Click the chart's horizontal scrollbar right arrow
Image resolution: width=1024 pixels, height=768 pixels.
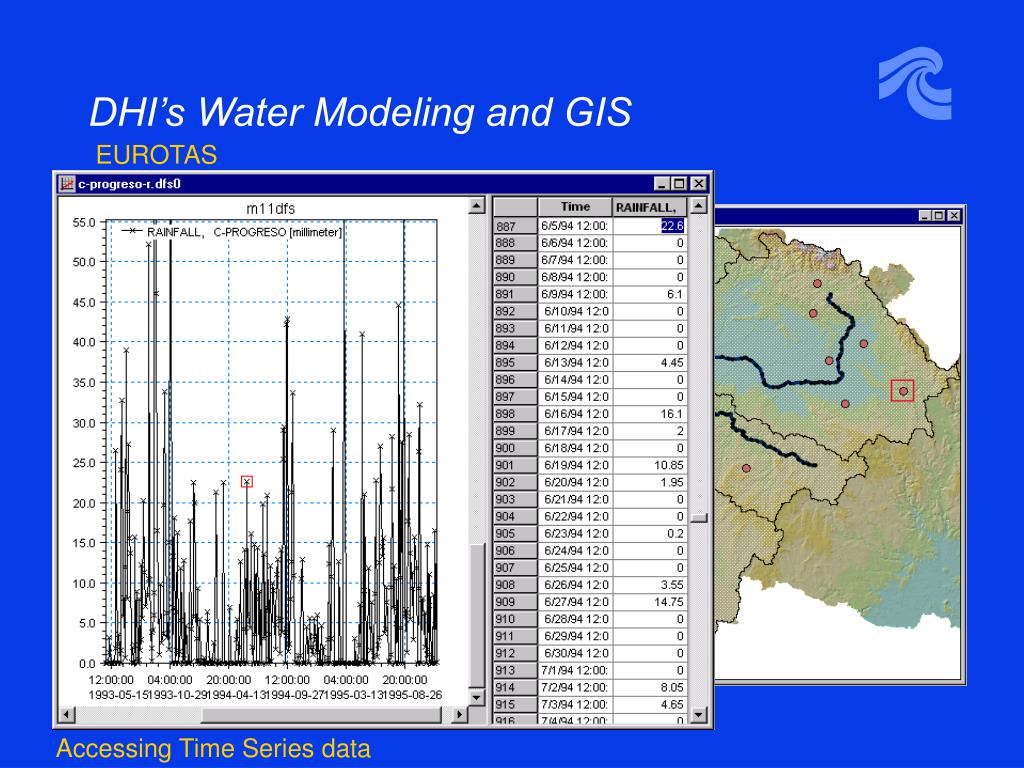tap(459, 714)
